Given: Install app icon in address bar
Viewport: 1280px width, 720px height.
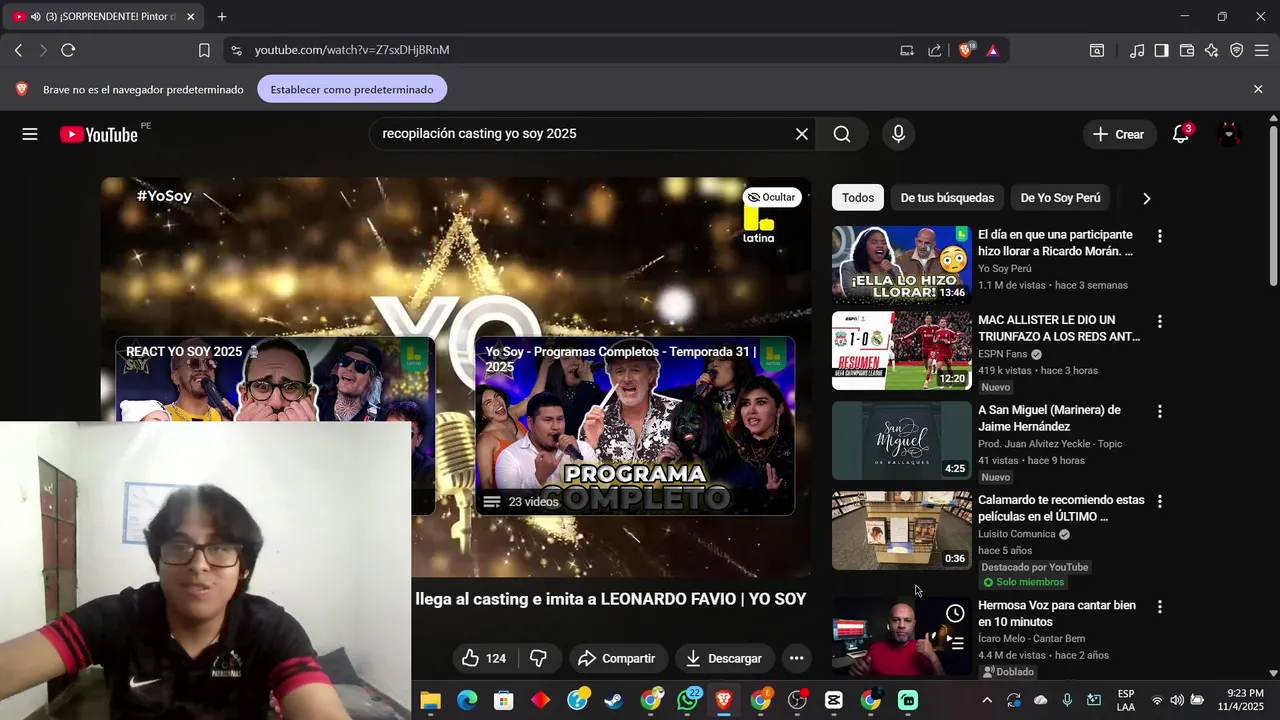Looking at the screenshot, I should click(x=907, y=50).
